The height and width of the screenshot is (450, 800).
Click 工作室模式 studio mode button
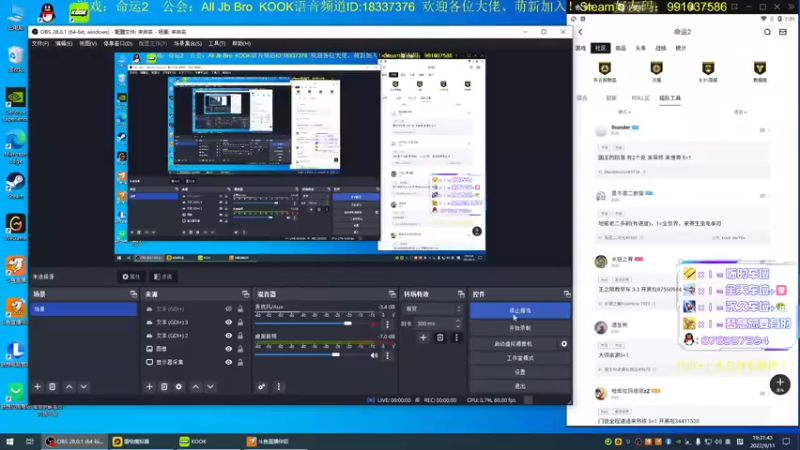tap(520, 358)
